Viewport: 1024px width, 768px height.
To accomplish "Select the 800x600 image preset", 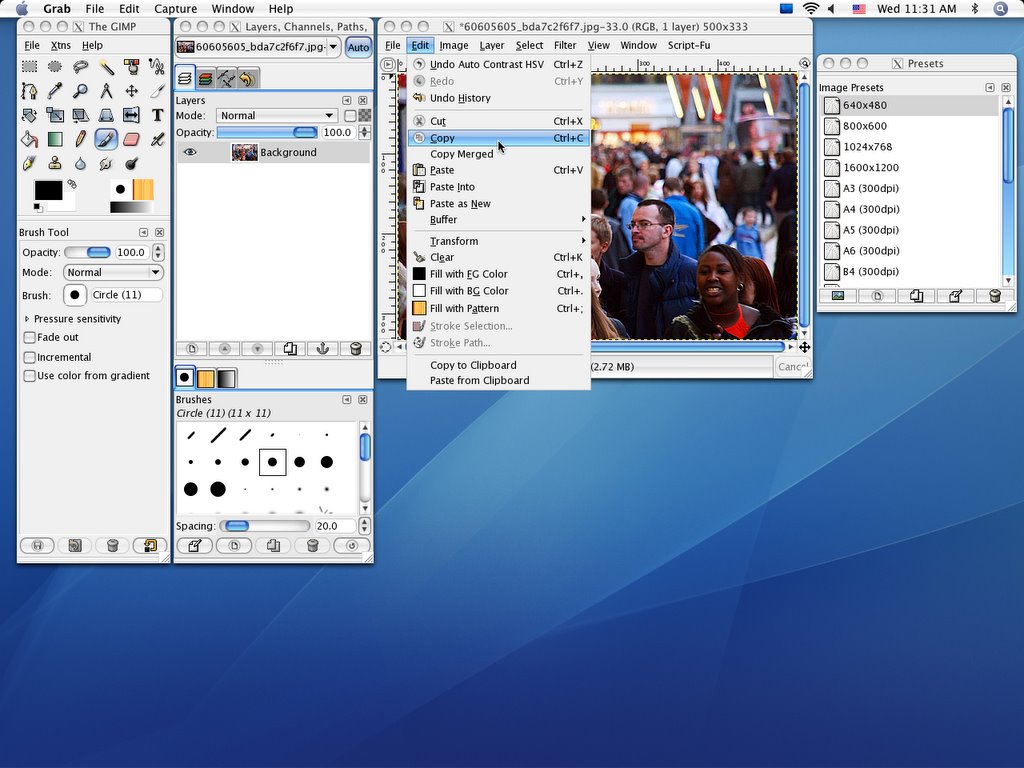I will 864,126.
